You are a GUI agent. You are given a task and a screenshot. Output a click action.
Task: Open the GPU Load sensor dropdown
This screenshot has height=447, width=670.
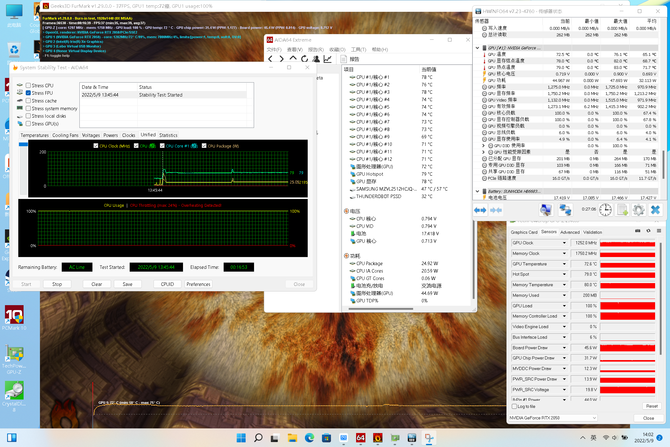click(564, 306)
